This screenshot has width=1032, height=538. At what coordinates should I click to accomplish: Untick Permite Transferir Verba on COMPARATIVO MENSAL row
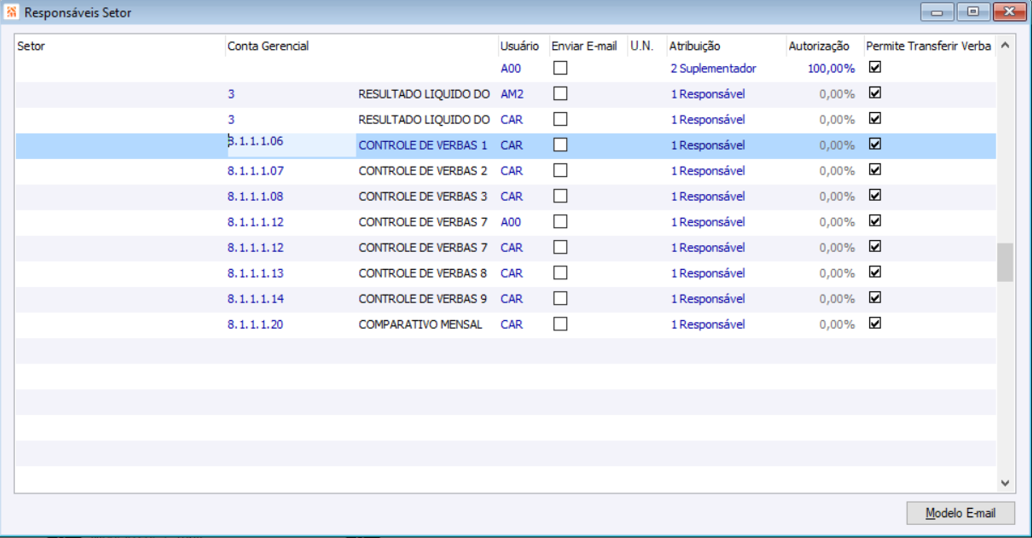(875, 324)
